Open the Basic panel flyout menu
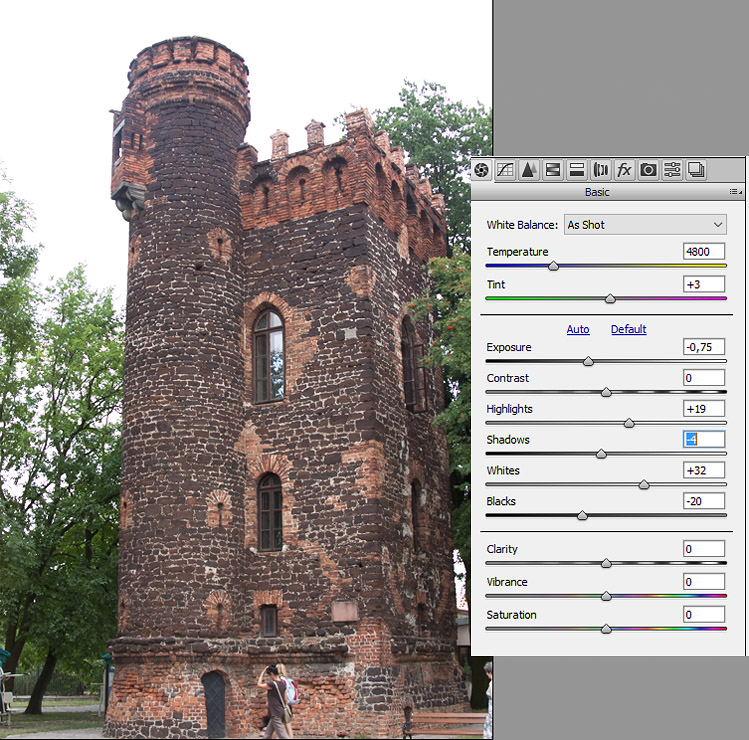The height and width of the screenshot is (740, 749). 735,192
